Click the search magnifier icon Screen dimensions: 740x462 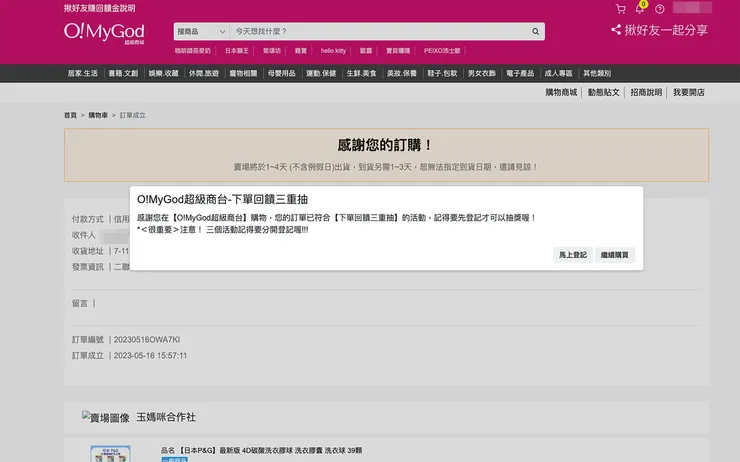point(535,32)
